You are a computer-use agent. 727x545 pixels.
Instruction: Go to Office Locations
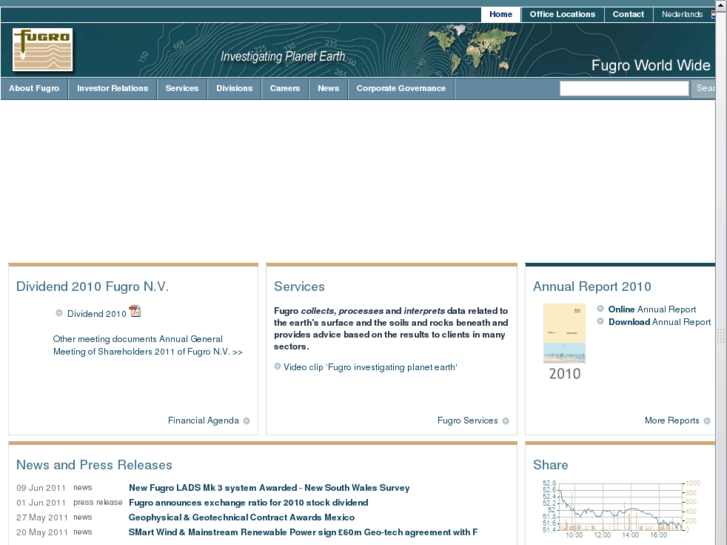tap(562, 14)
